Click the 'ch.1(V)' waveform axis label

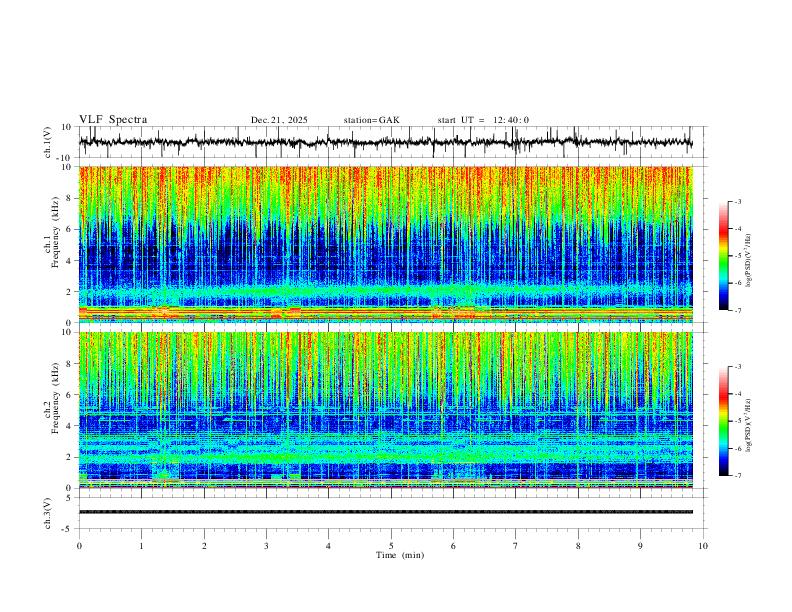[x=48, y=142]
